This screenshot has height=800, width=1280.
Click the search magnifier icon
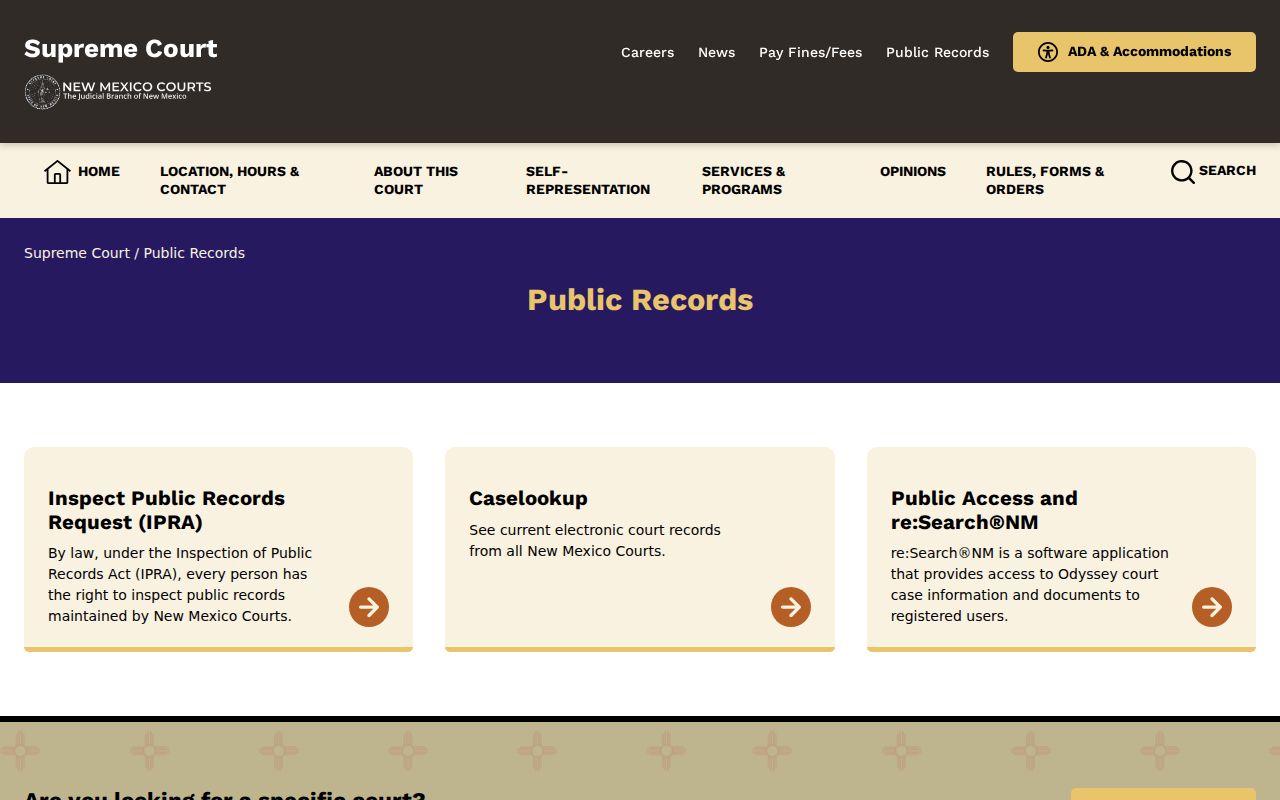1182,172
